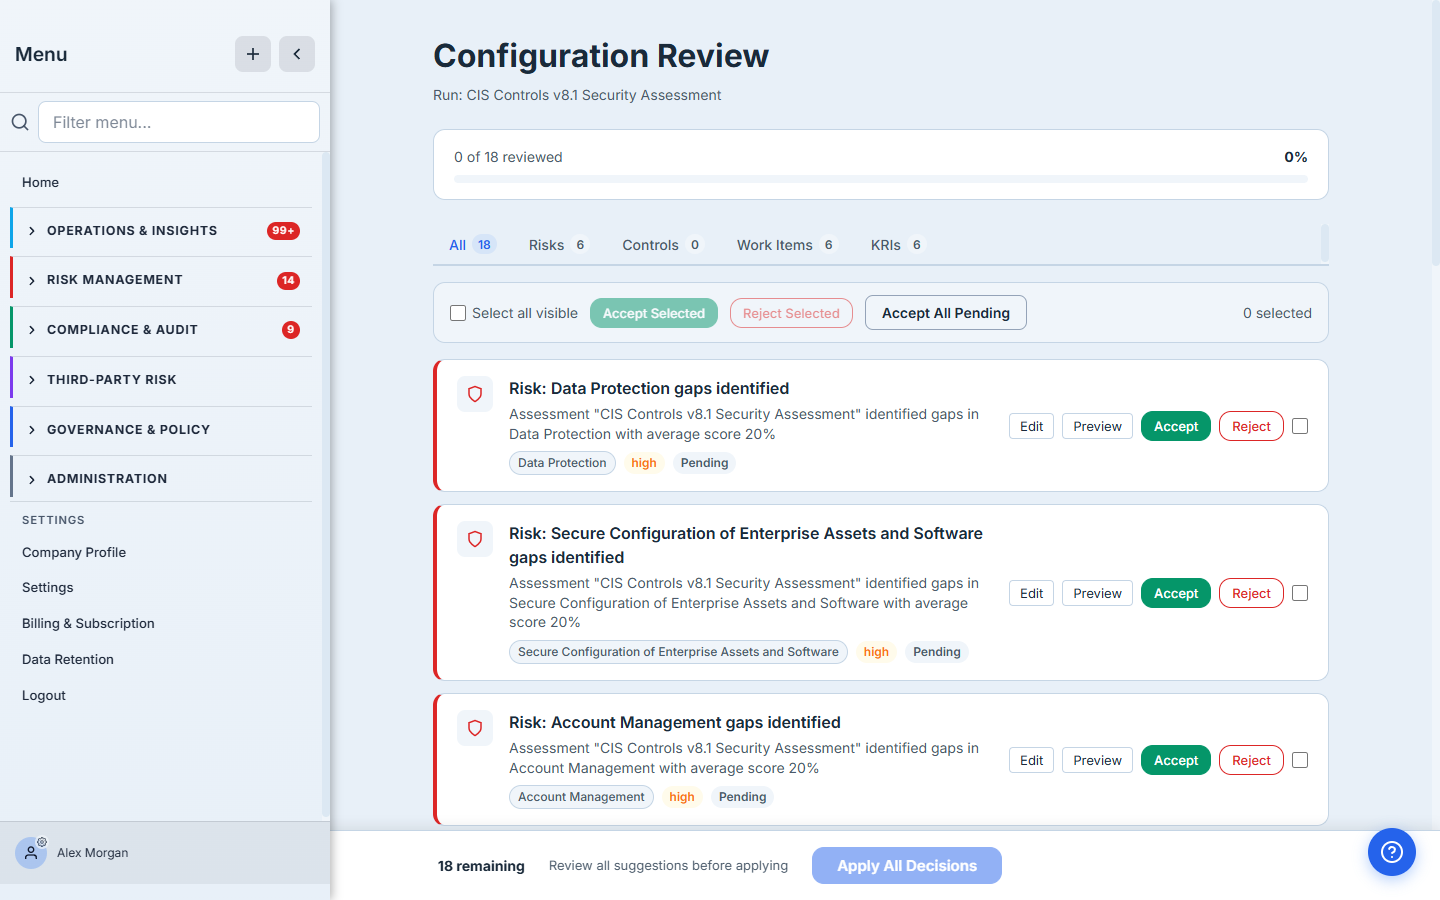
Task: Click the Data Protection tag chip
Action: (x=562, y=463)
